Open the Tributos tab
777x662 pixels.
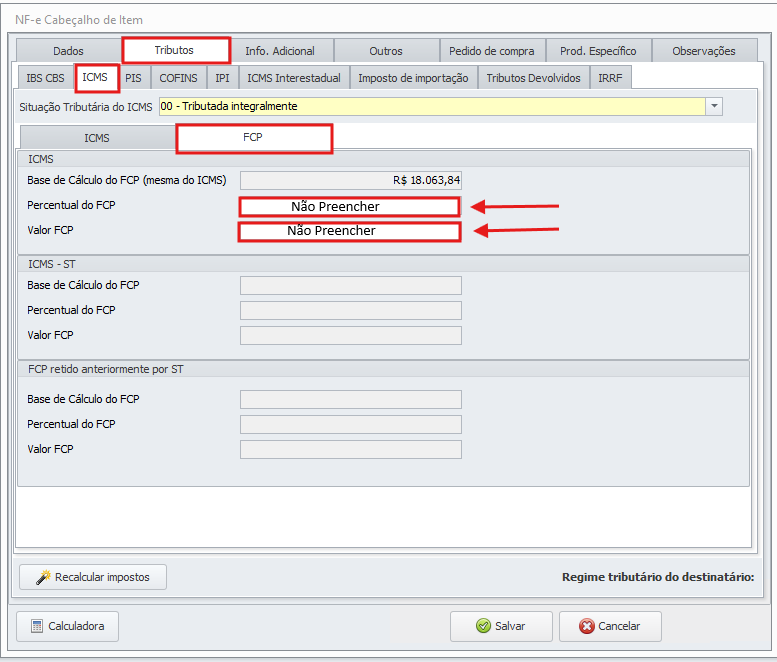(x=175, y=50)
